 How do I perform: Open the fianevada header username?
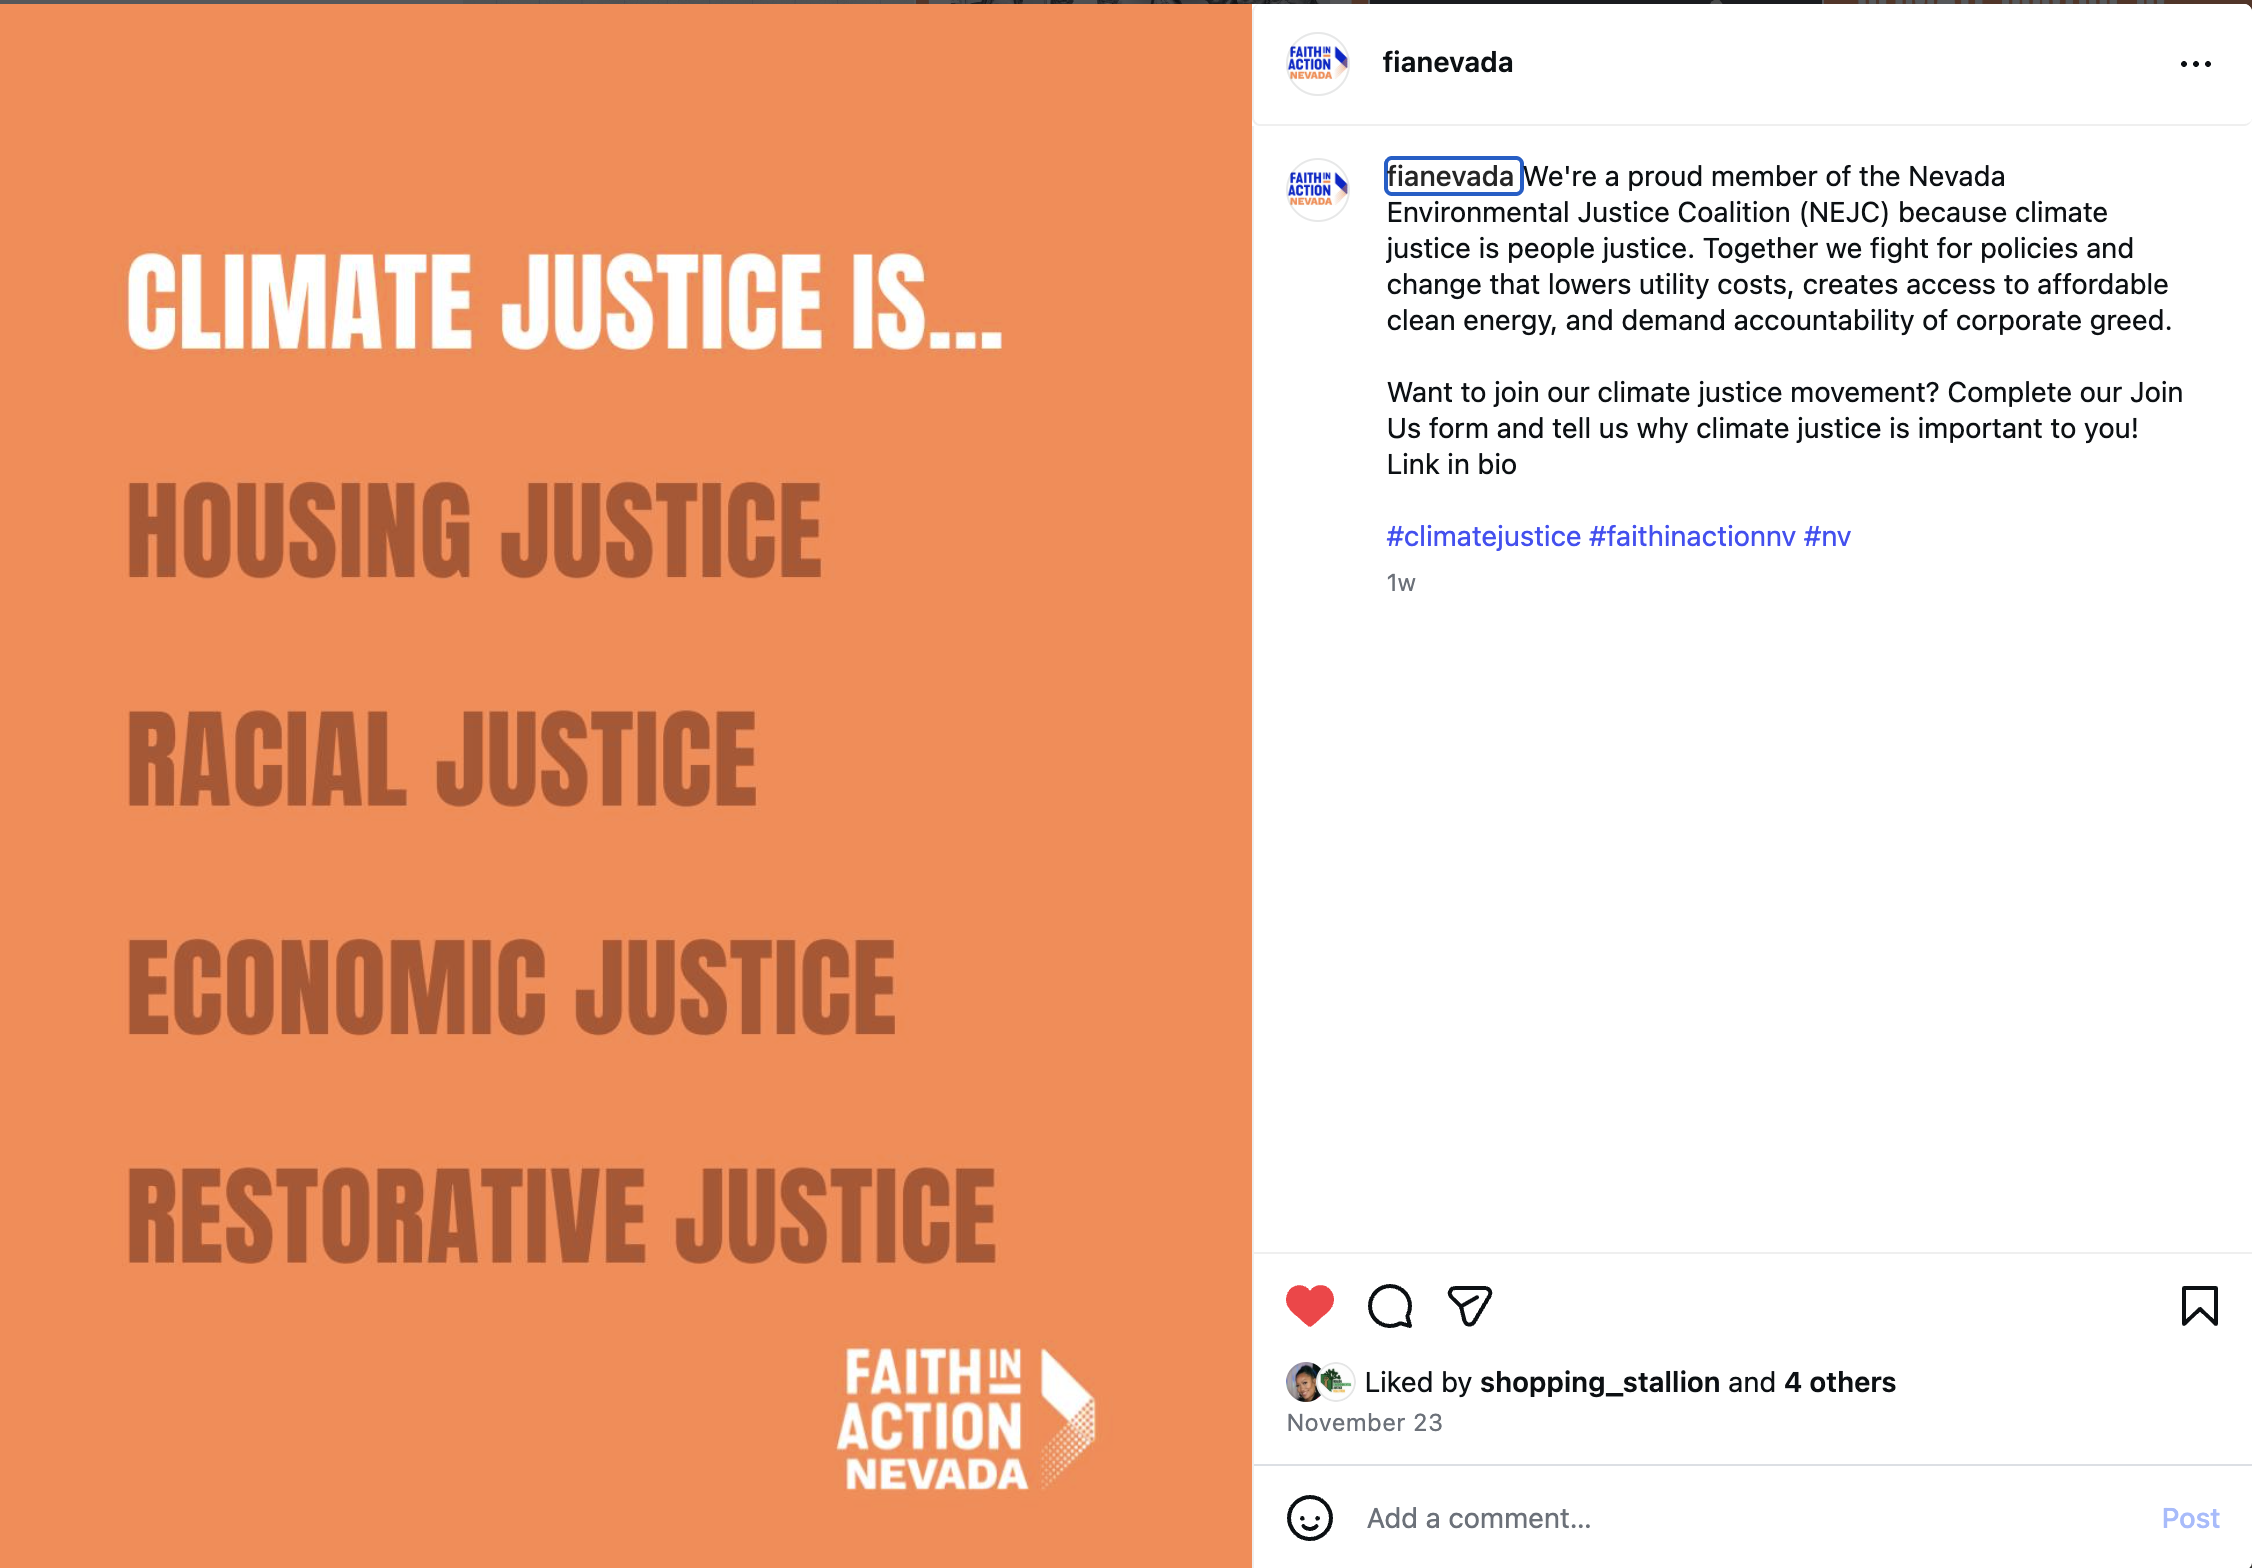tap(1447, 62)
